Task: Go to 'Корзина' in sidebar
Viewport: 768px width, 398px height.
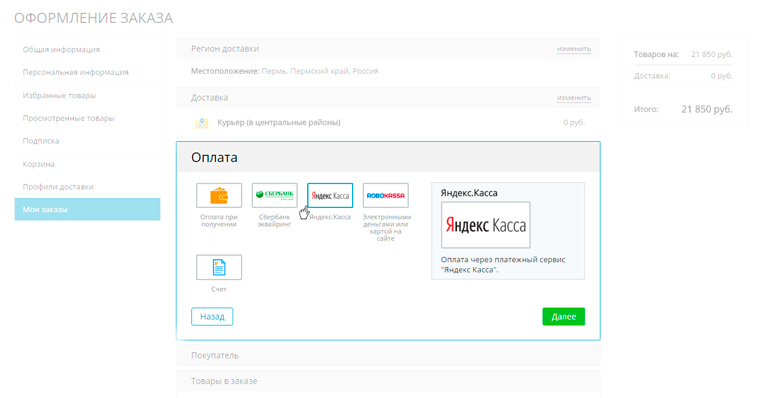Action: tap(39, 164)
